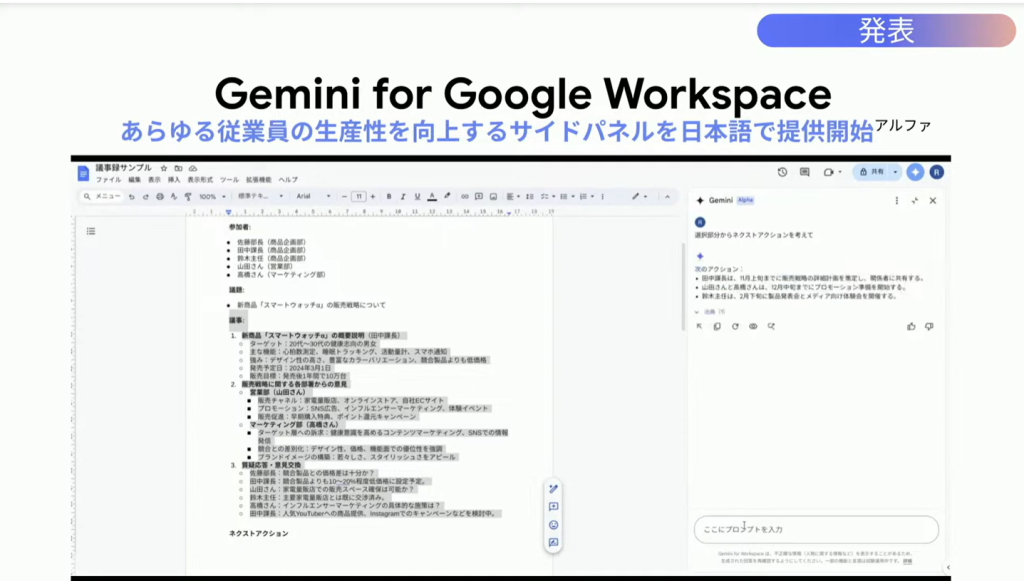Open version history clock icon

[781, 172]
